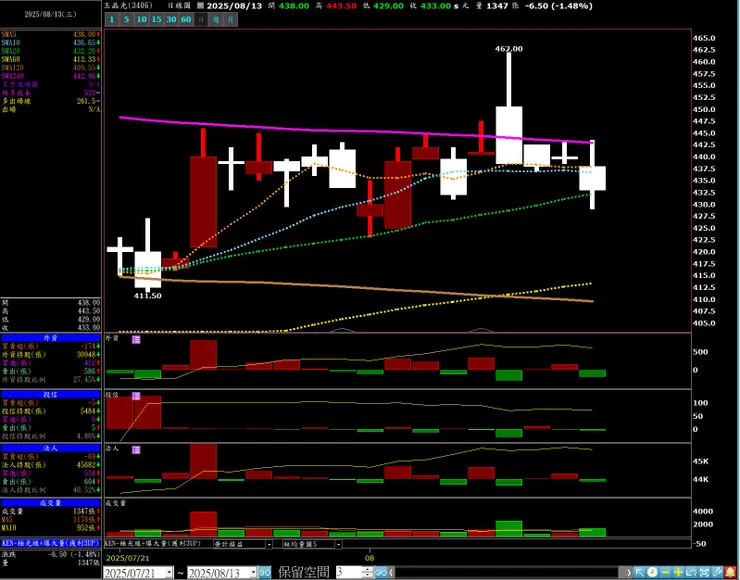This screenshot has height=580, width=740.
Task: Switch to 1-minute timeframe
Action: pos(112,19)
